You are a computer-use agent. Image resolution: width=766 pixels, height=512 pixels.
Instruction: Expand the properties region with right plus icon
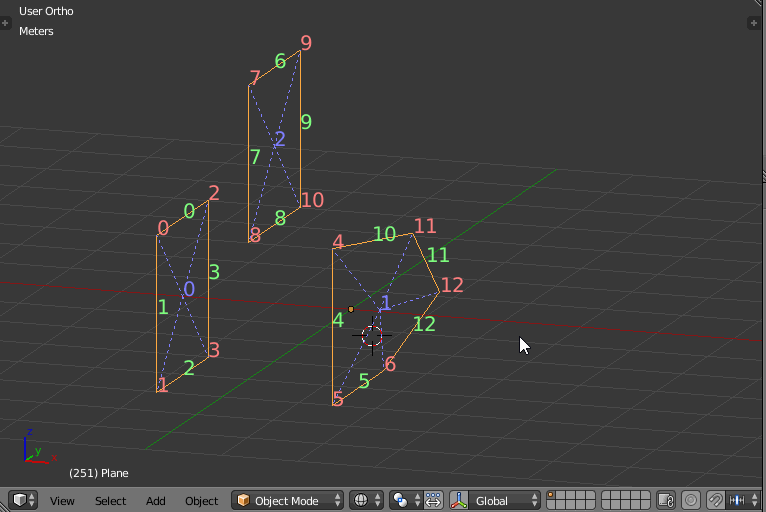tap(754, 22)
